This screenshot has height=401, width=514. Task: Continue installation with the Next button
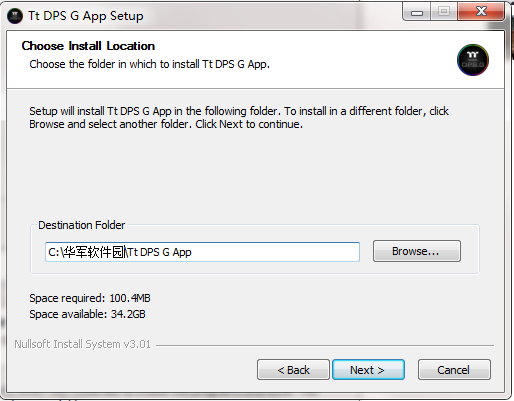(x=368, y=370)
